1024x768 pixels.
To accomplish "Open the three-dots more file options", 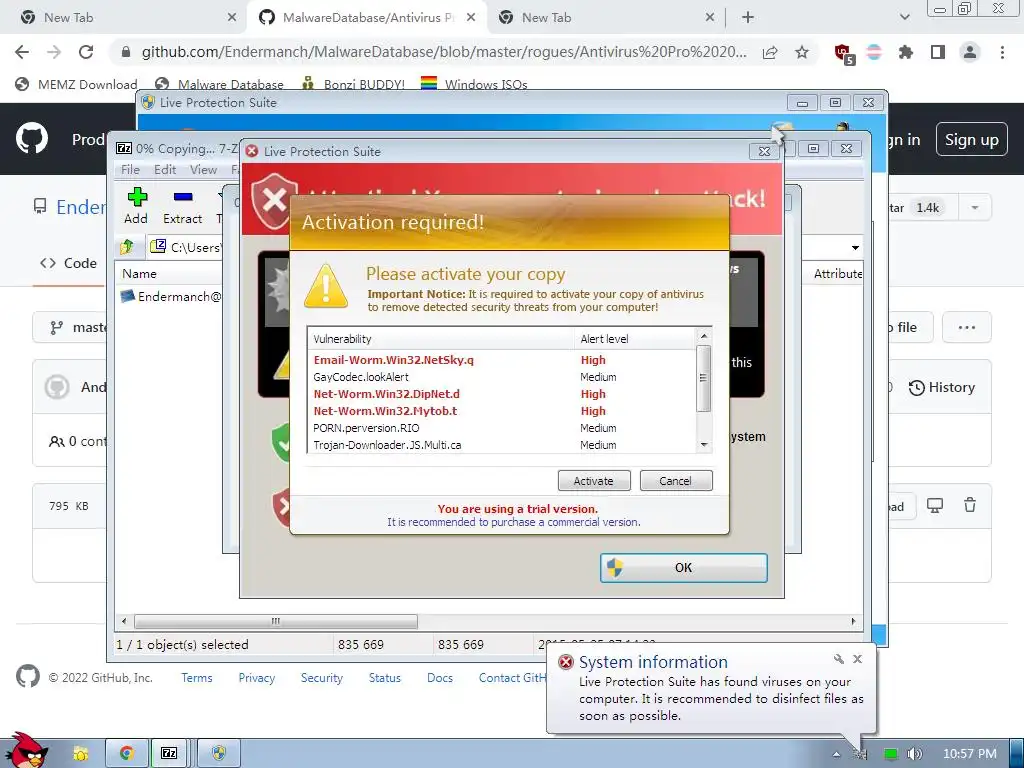I will pos(967,327).
